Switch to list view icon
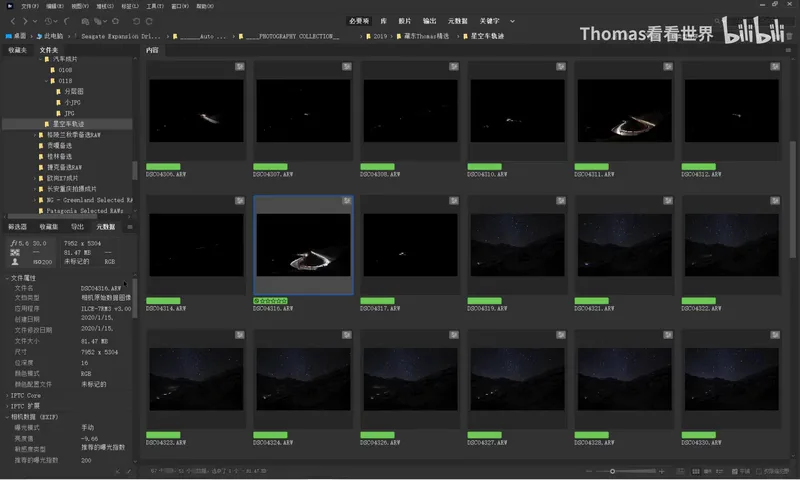 (x=719, y=471)
